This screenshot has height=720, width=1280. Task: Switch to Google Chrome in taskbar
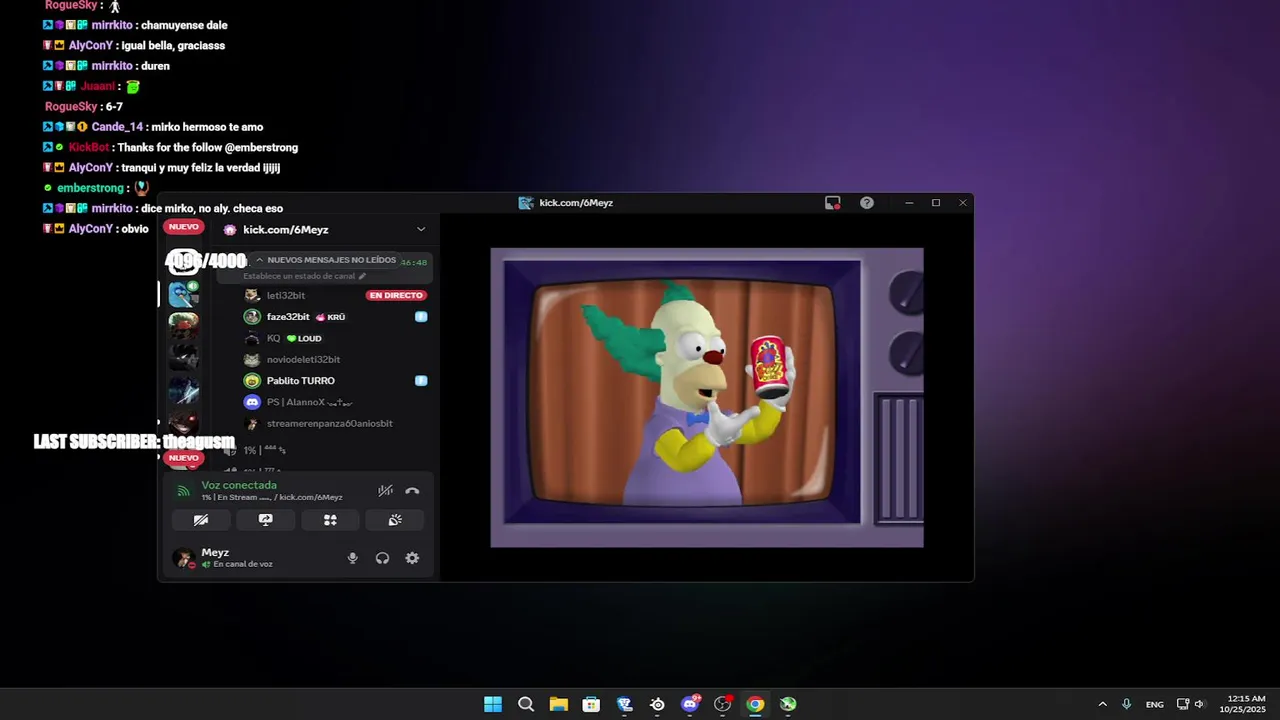point(755,704)
